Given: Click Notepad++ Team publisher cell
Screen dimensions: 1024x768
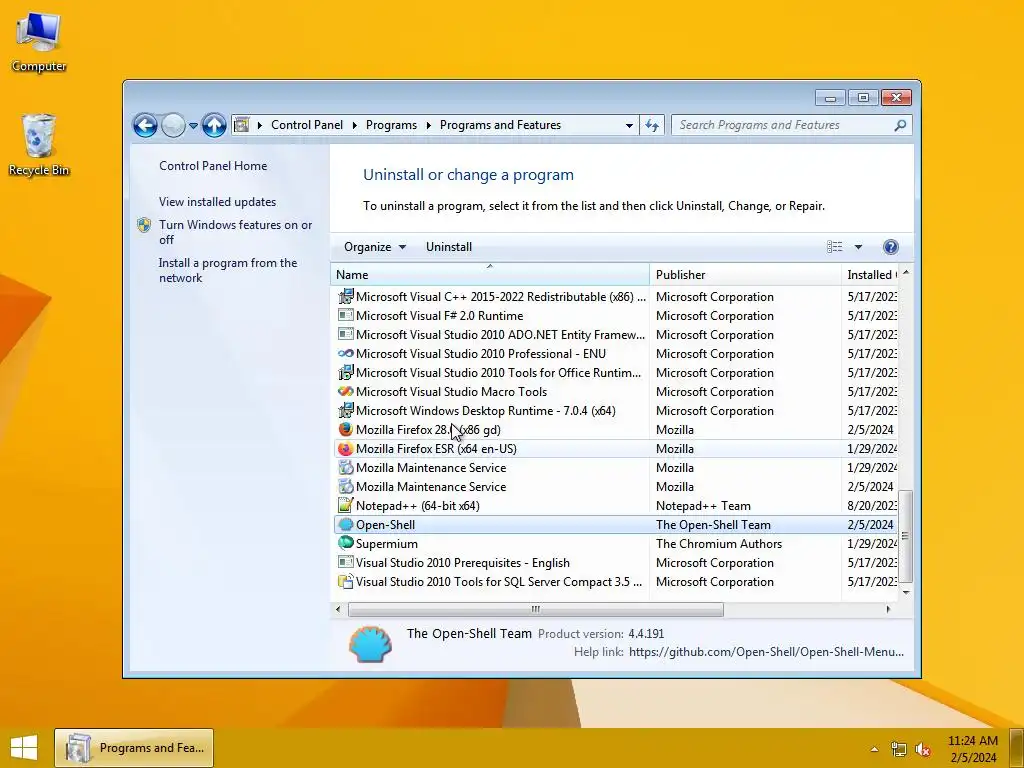Looking at the screenshot, I should coord(703,505).
